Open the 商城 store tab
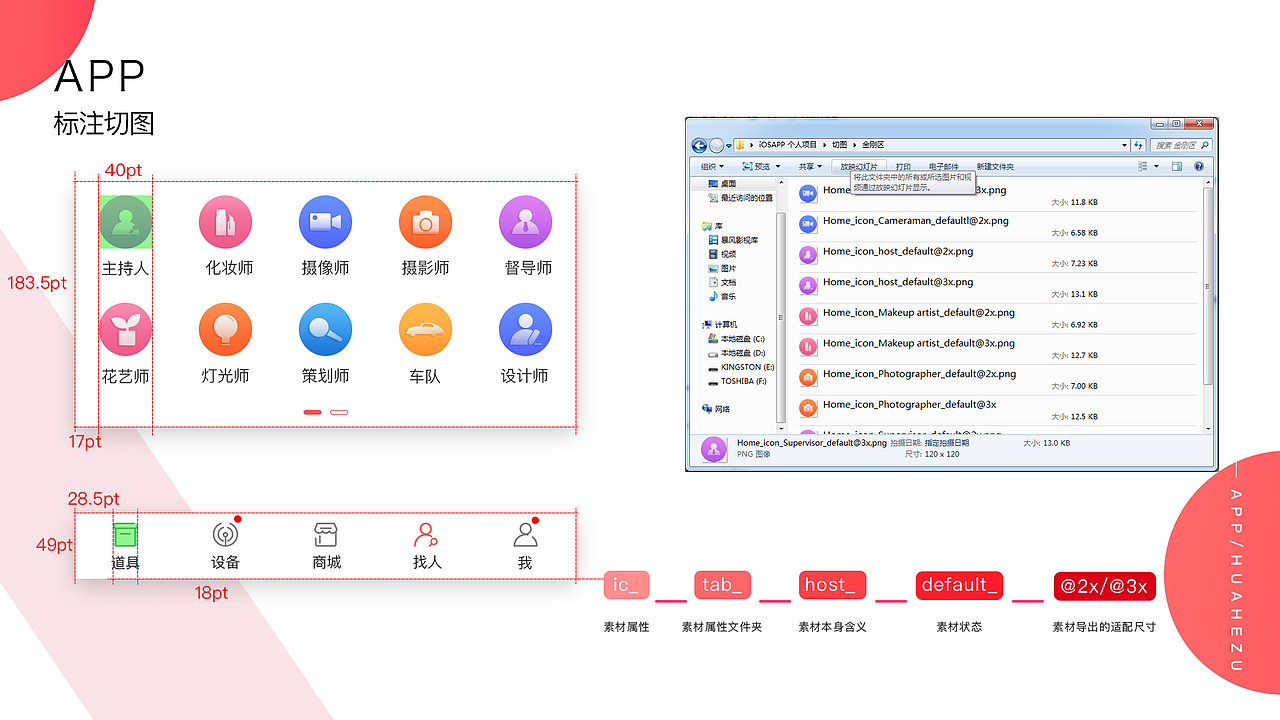1280x720 pixels. [x=326, y=546]
